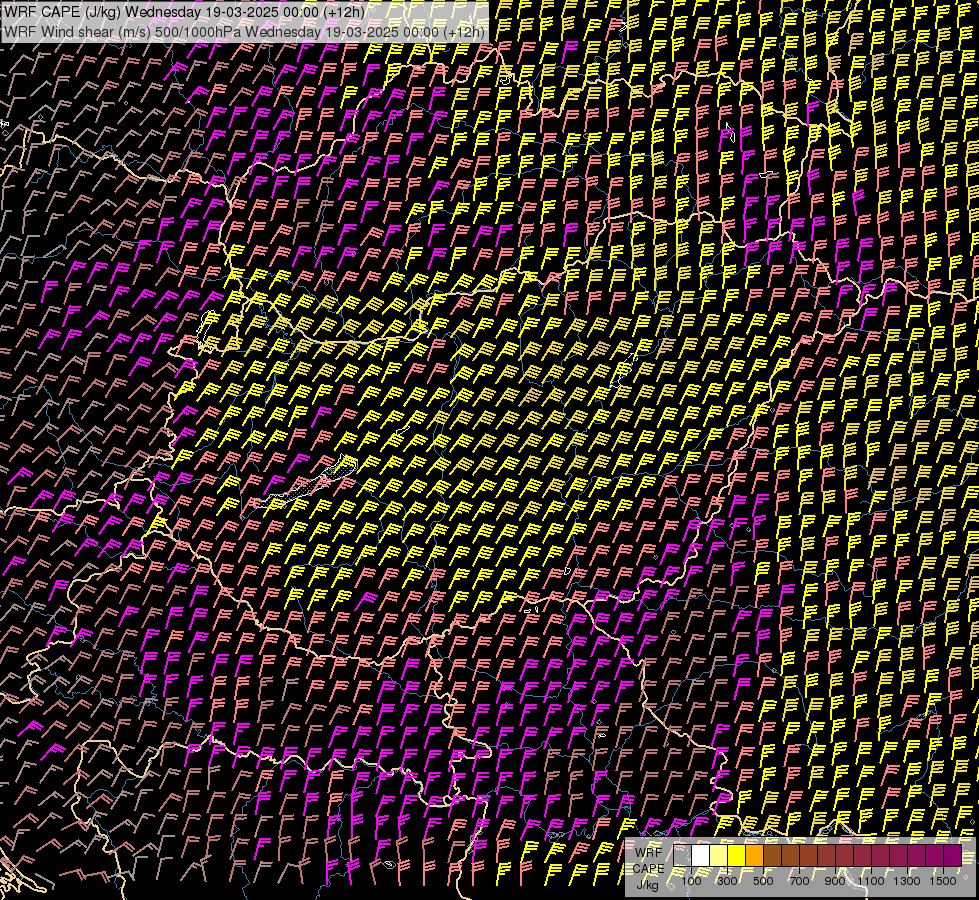Click the rightmost purple CAPE legend swatch
The image size is (979, 900).
point(953,855)
